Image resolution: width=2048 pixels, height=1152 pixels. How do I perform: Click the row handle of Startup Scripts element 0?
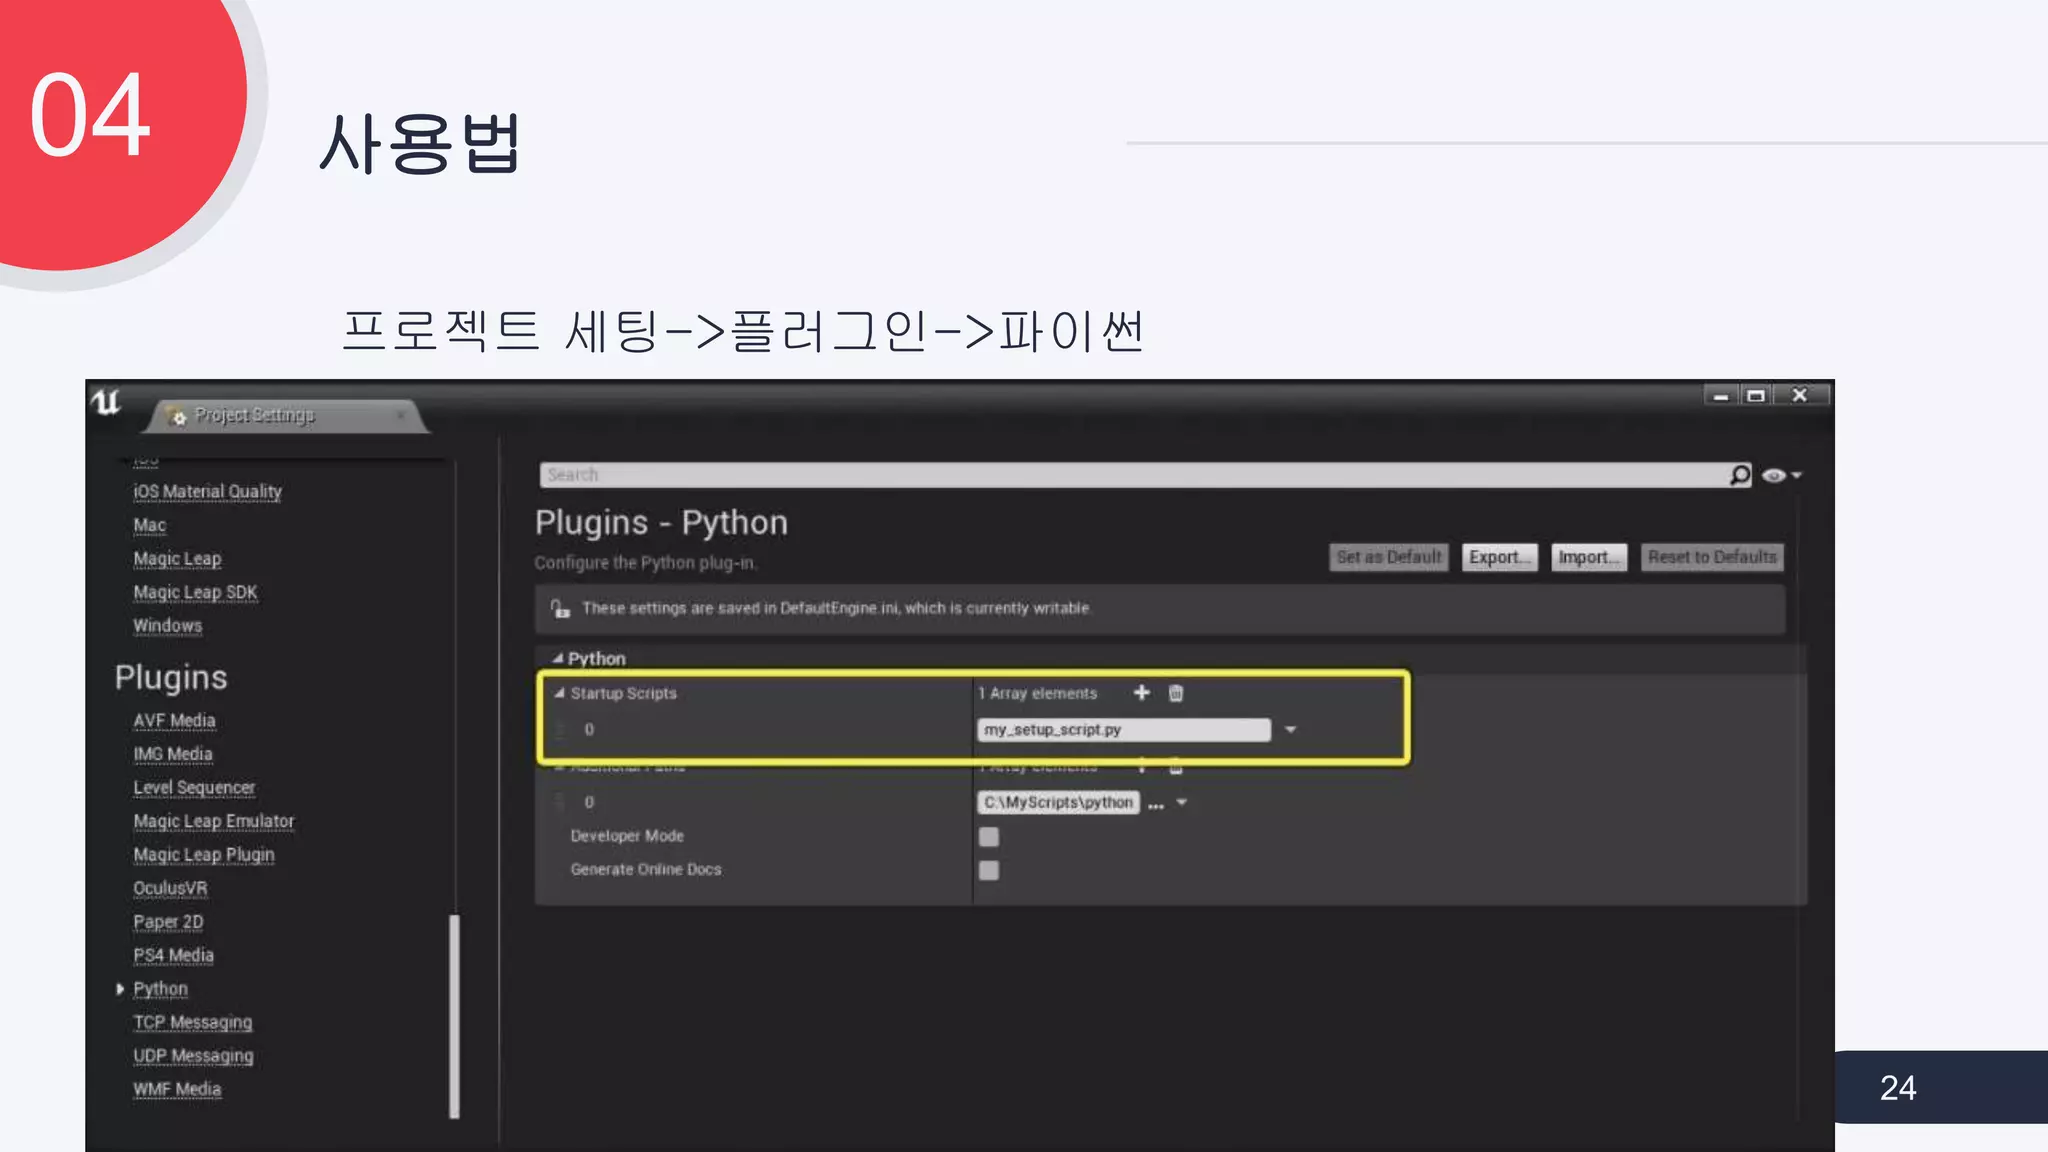pos(560,730)
